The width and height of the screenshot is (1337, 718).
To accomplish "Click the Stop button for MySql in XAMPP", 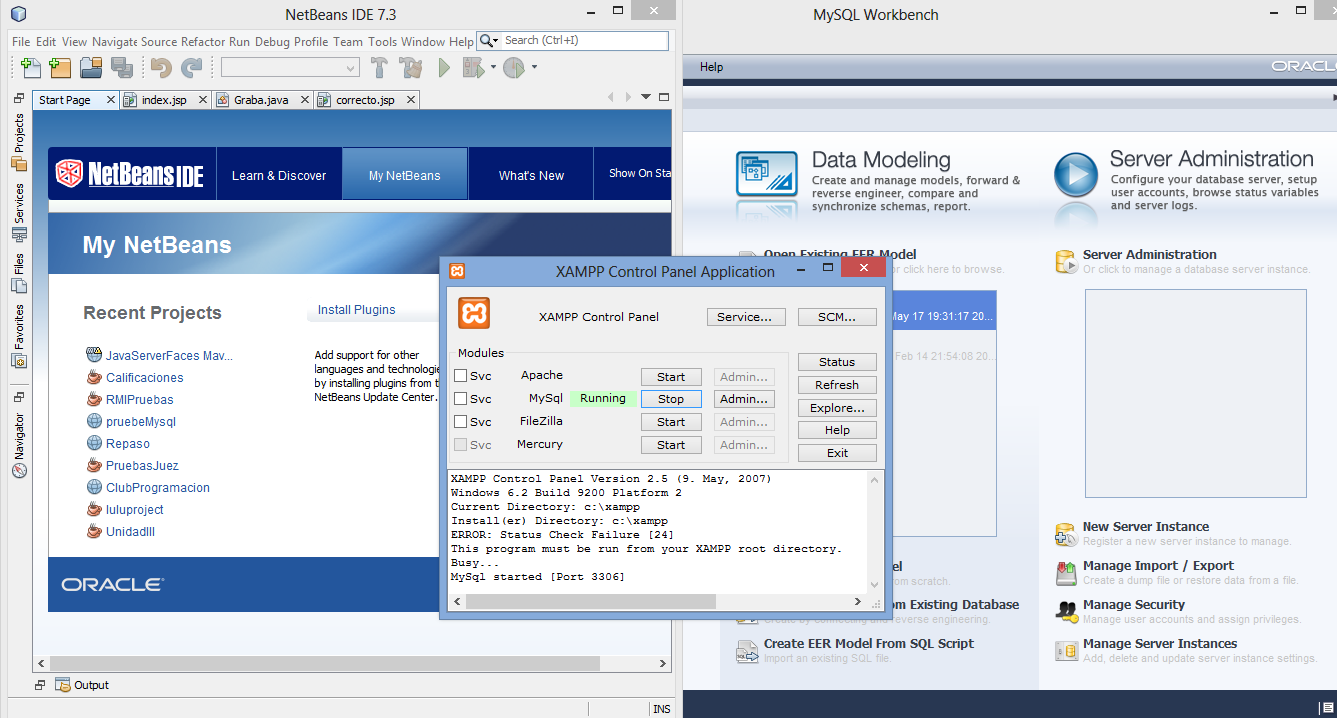I will (671, 399).
